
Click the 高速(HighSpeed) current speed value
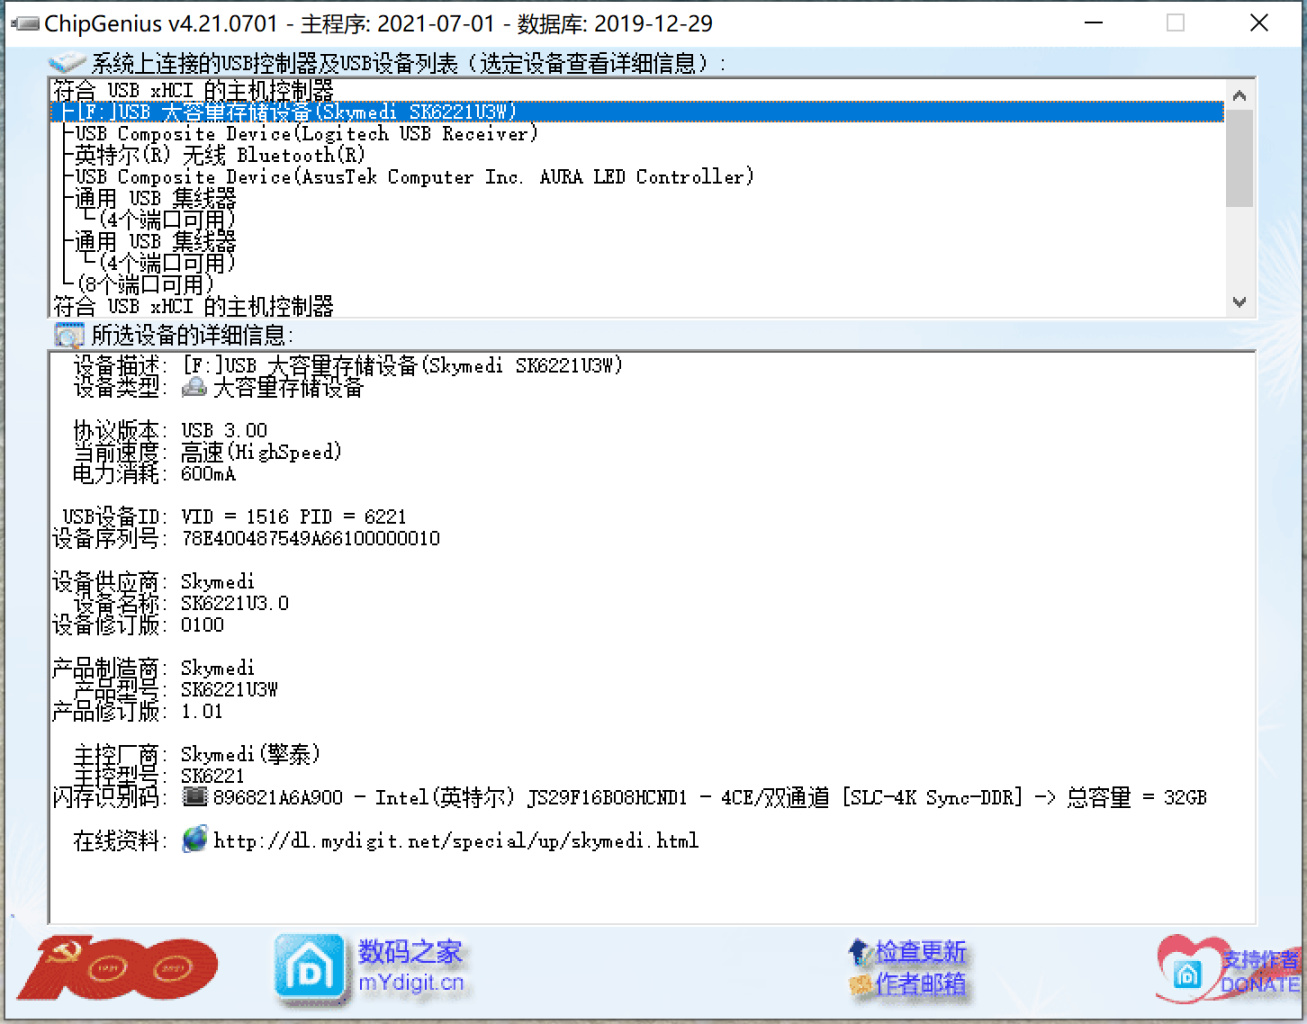[x=261, y=453]
